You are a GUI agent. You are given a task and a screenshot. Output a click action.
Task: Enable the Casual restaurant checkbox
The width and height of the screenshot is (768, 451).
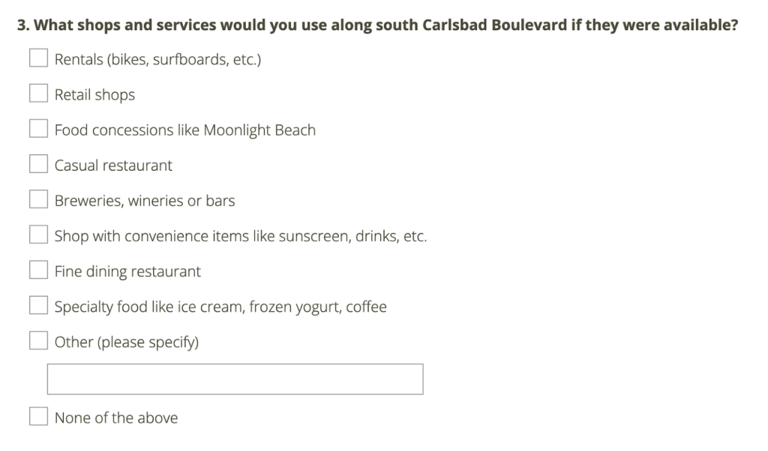(38, 164)
